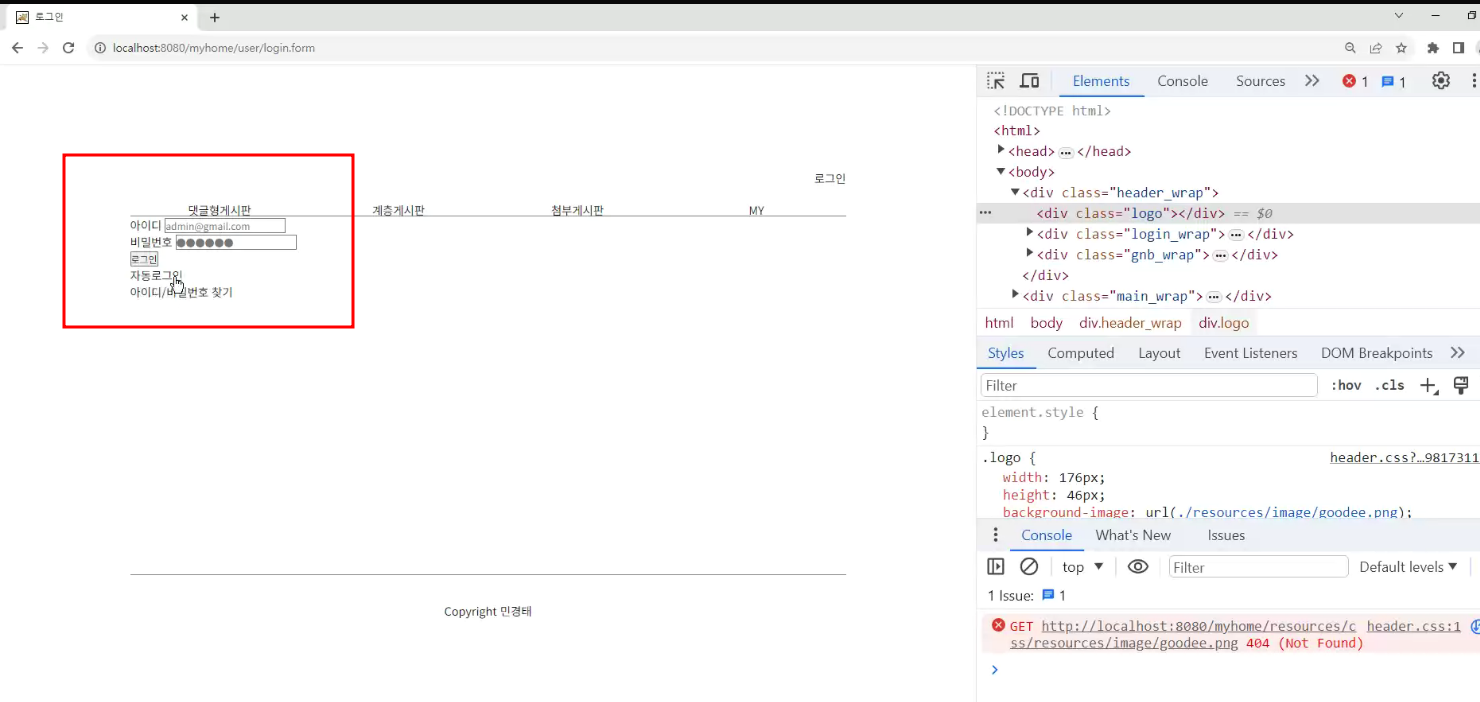Image resolution: width=1480 pixels, height=702 pixels.
Task: Open the Computed styles tab
Action: pos(1081,353)
